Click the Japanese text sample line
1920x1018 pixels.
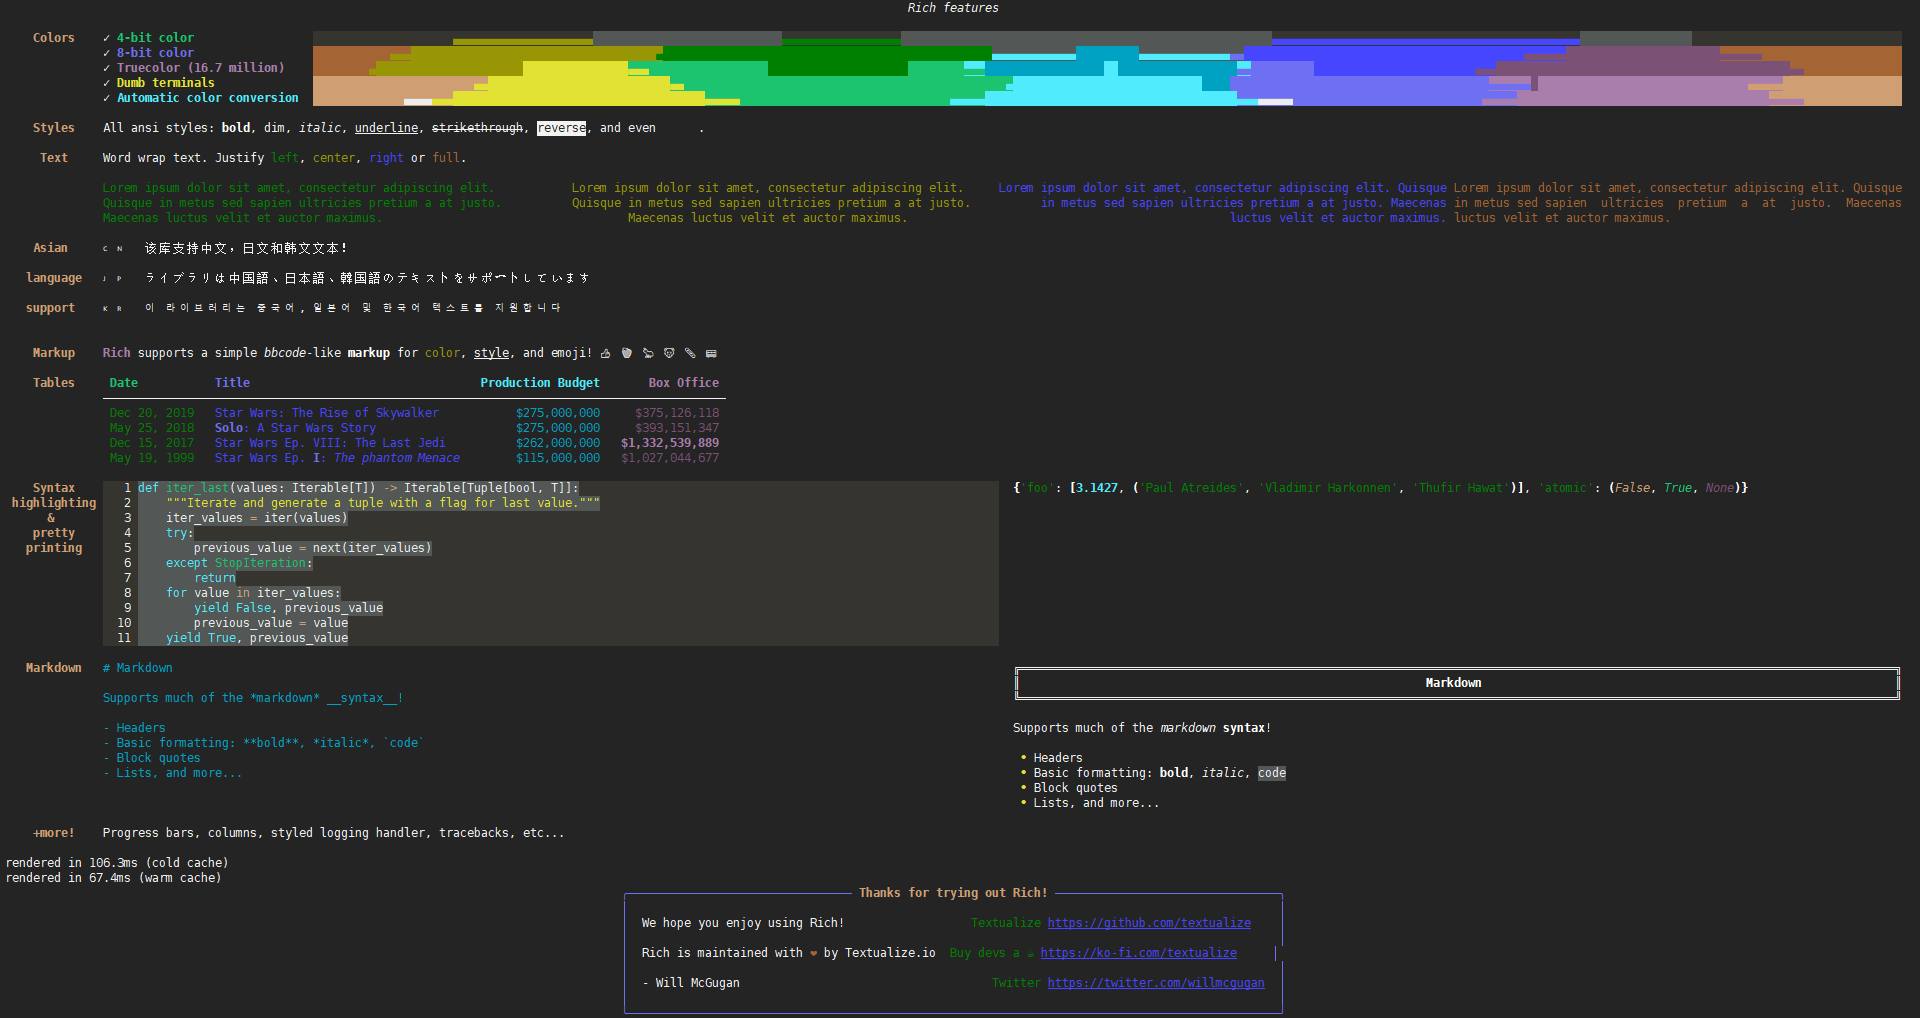[x=367, y=278]
